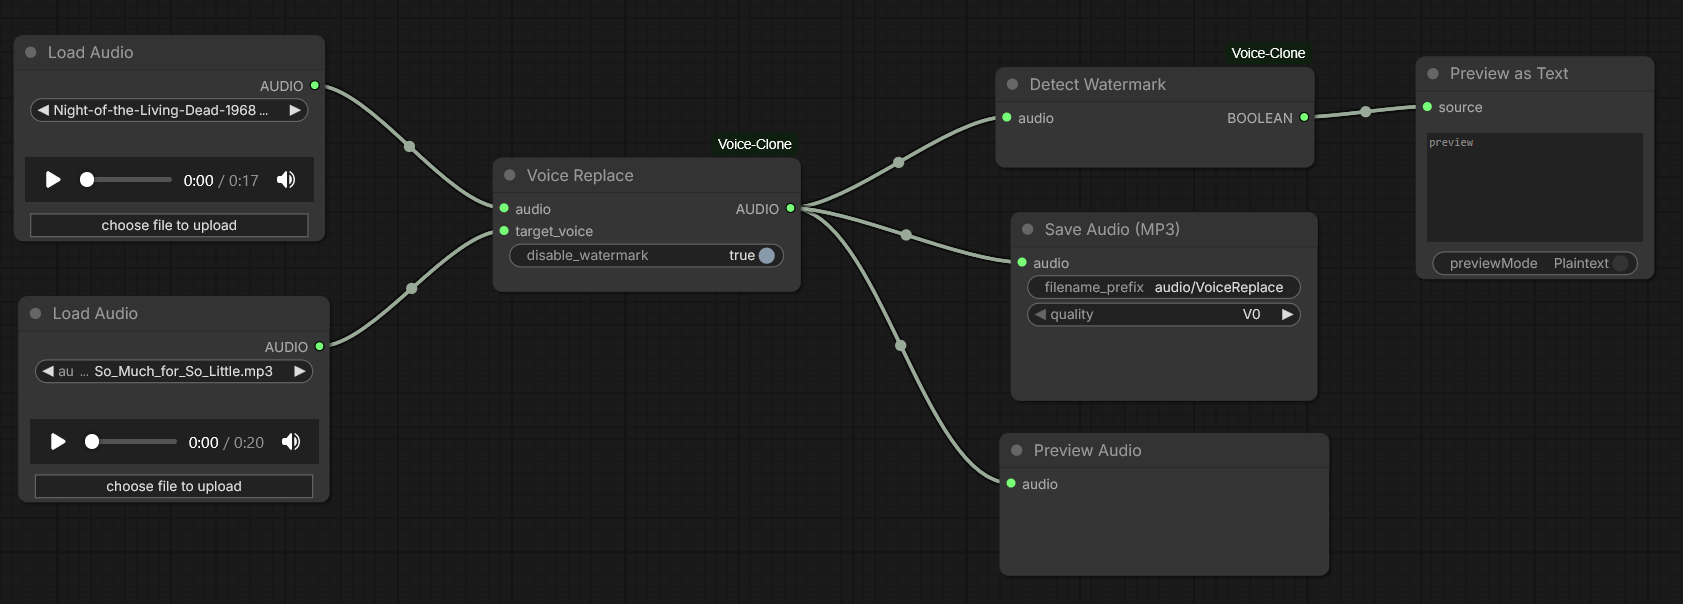Edit the filename_prefix field audio/VoiceReplace
Screen dimensions: 1683x604
1164,288
